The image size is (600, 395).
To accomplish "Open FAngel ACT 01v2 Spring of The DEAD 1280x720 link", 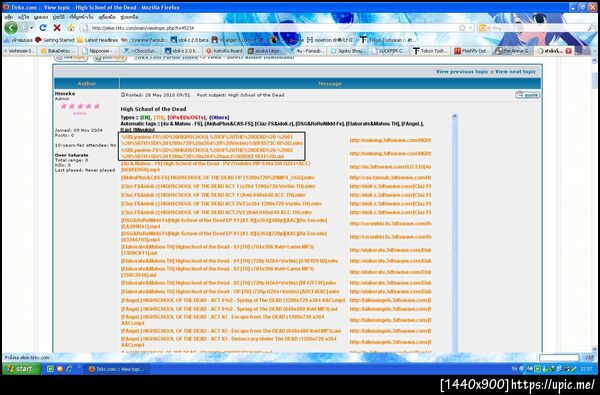I will (233, 300).
